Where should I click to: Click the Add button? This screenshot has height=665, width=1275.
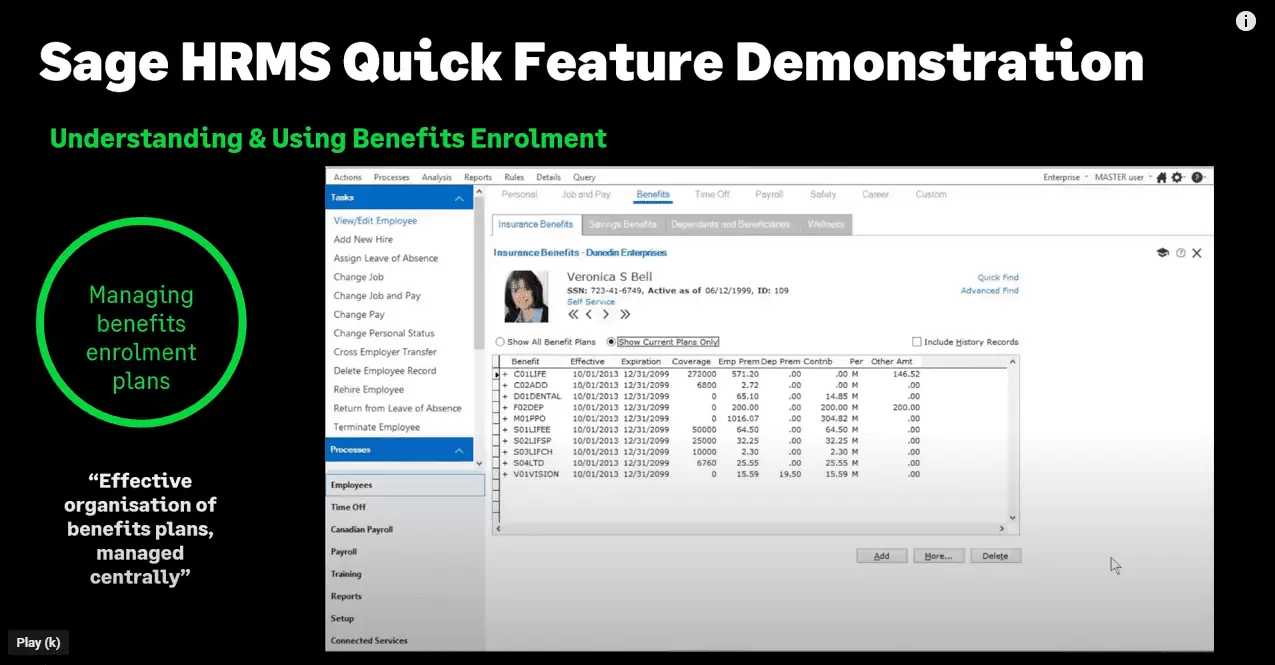tap(881, 556)
